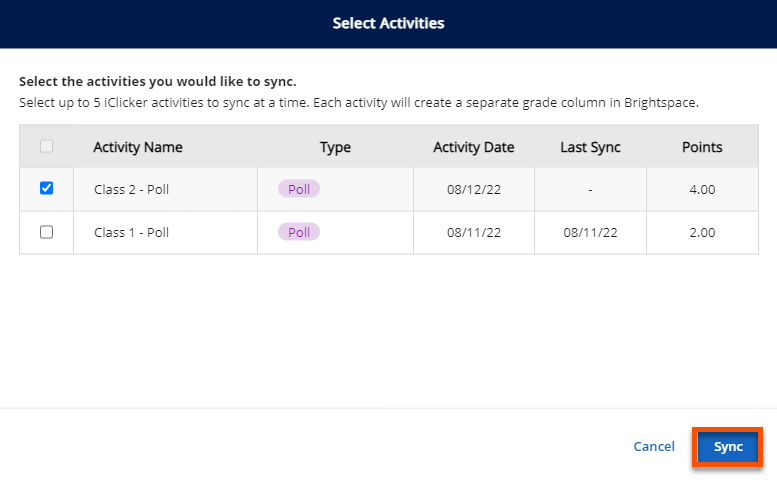Check the Class 1 - Poll checkbox

point(46,232)
